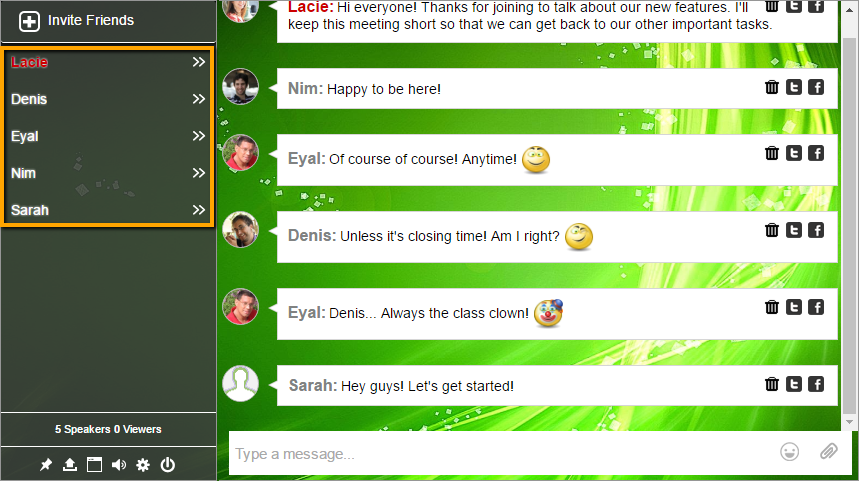This screenshot has height=481, width=859.
Task: Expand options arrows next to Lacie
Action: pos(199,62)
